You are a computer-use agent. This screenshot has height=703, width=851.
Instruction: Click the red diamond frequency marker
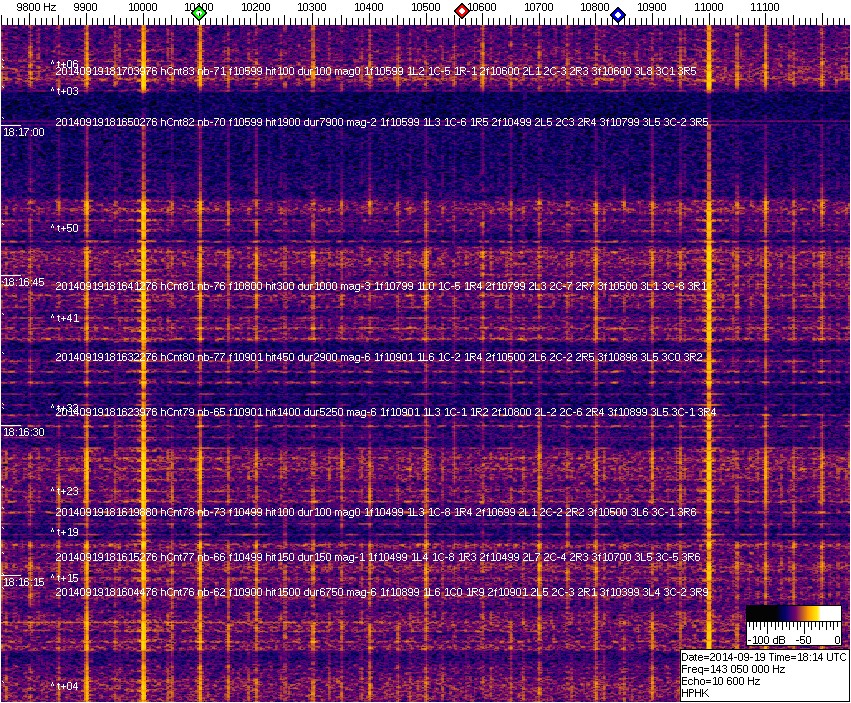click(x=462, y=11)
